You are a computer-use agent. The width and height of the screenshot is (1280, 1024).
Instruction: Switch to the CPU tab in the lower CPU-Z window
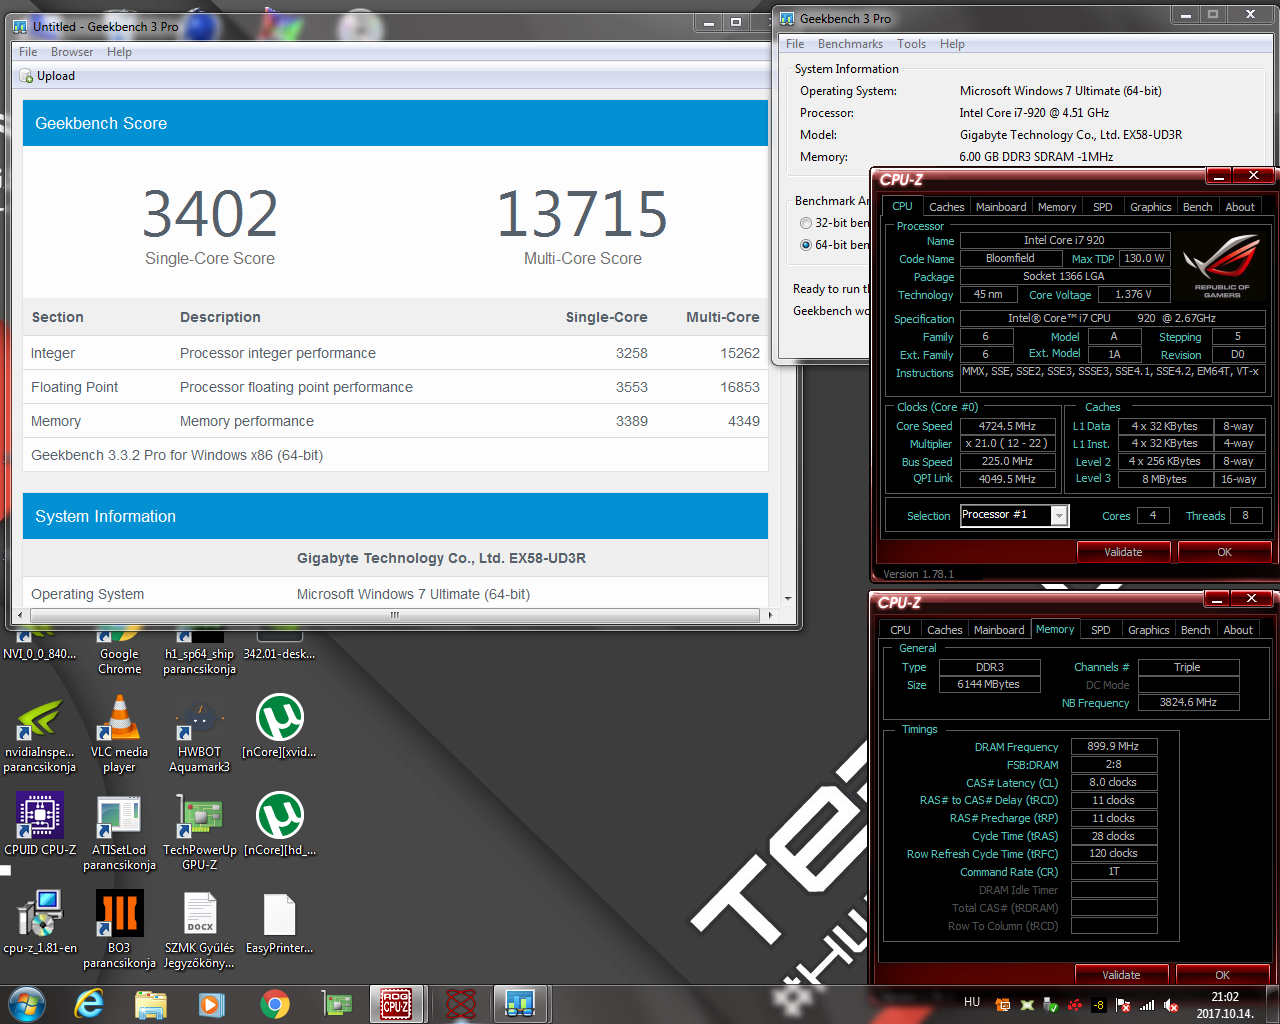point(900,630)
